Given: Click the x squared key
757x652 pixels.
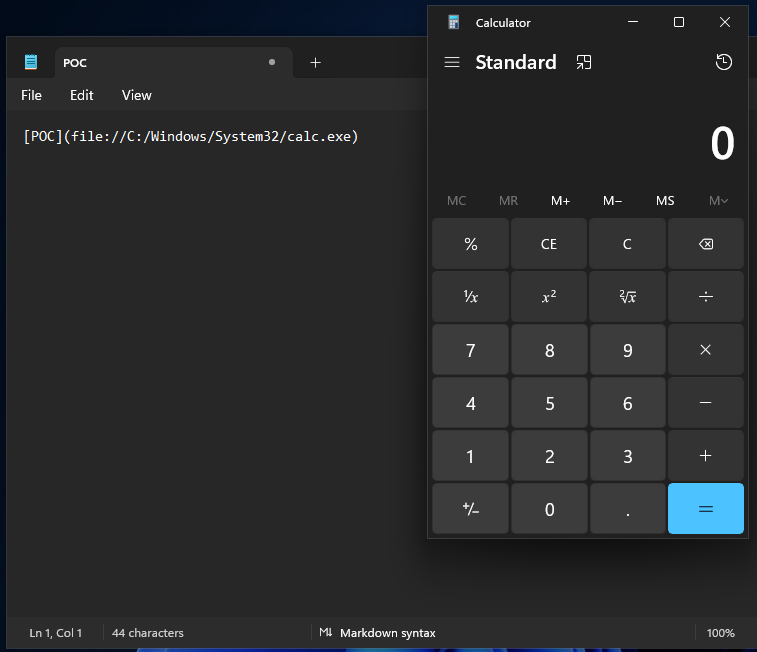Looking at the screenshot, I should [x=549, y=297].
